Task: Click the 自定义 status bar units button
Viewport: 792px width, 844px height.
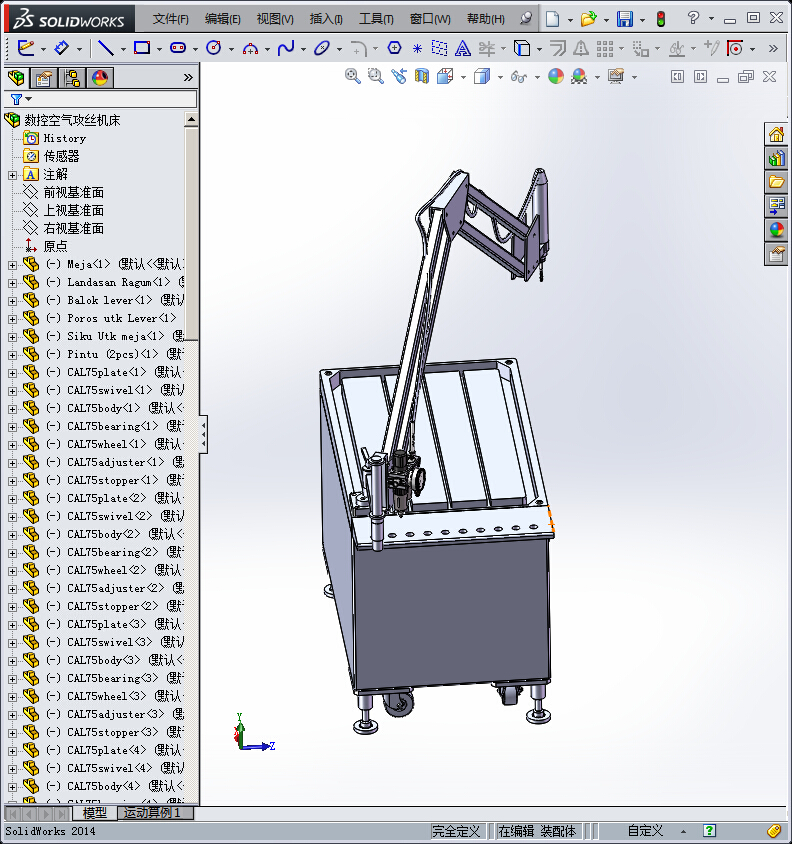Action: (646, 831)
